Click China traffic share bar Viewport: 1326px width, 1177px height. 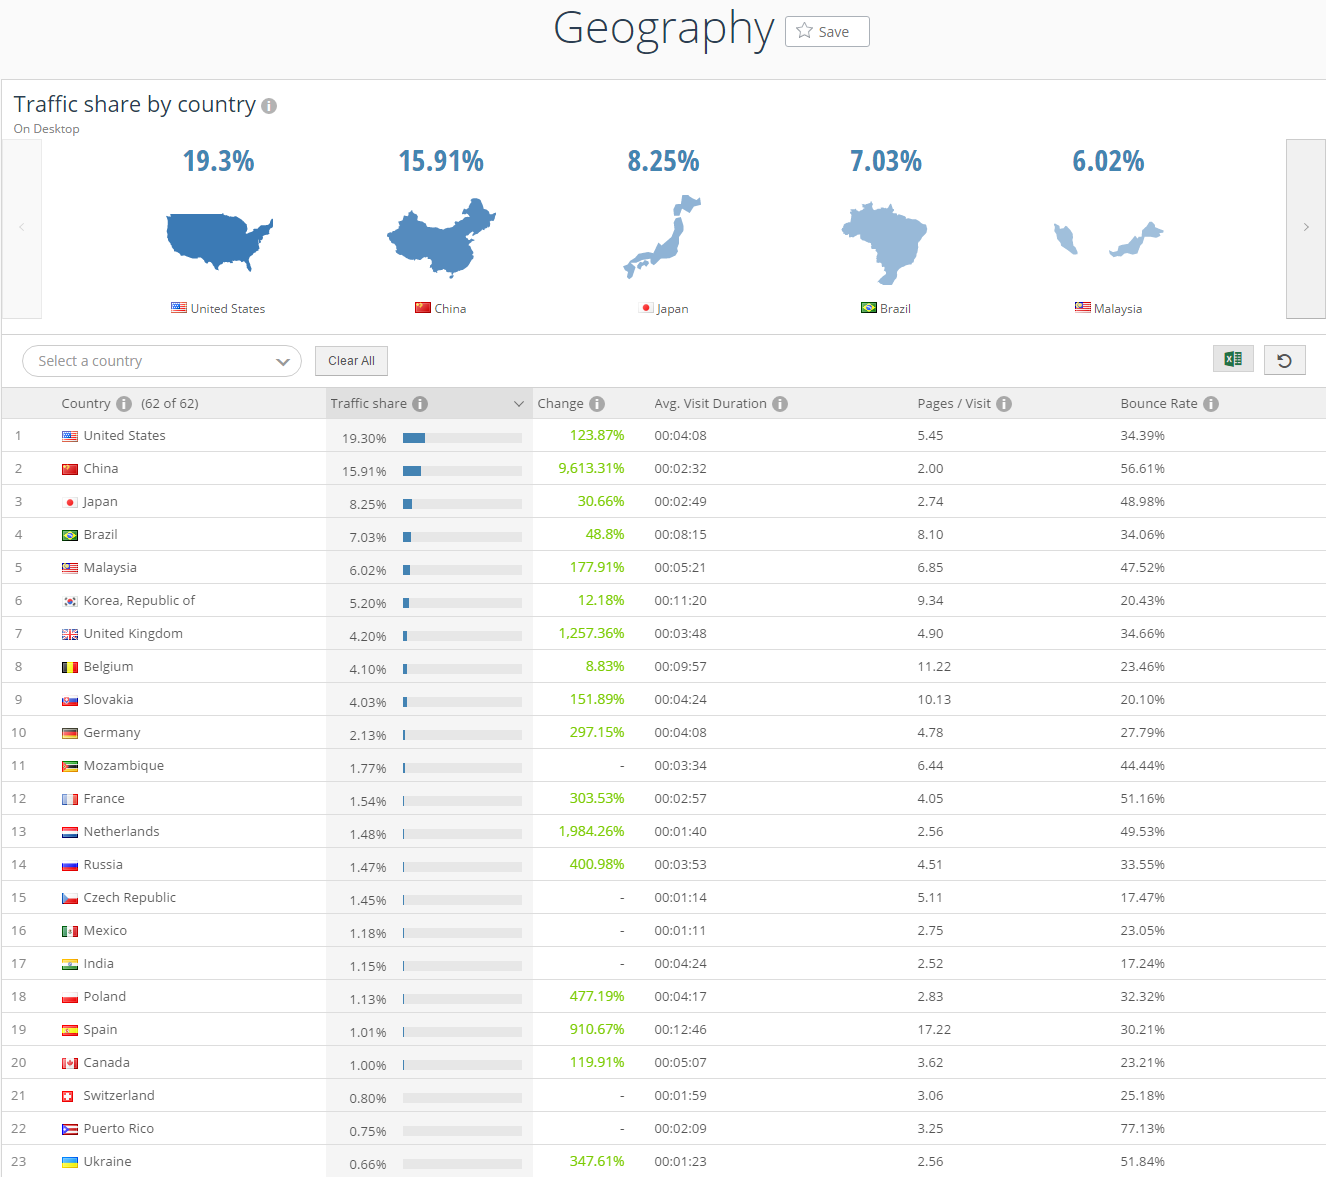[x=462, y=471]
